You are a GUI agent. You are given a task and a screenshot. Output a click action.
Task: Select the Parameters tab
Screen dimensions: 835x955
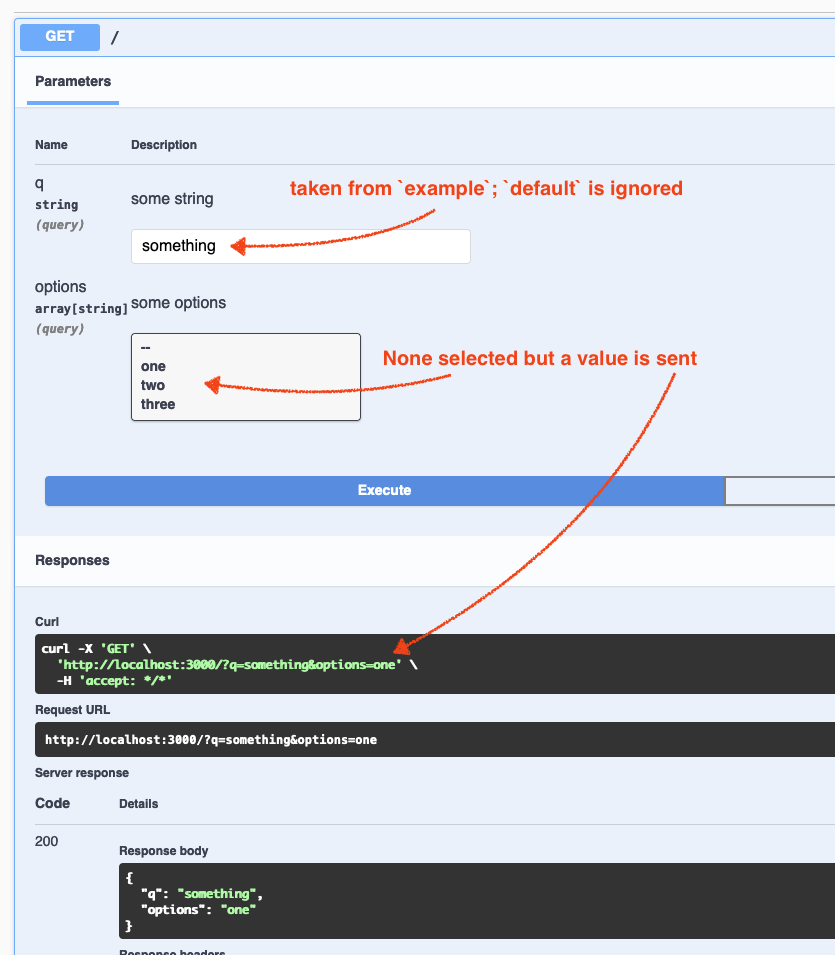click(72, 81)
